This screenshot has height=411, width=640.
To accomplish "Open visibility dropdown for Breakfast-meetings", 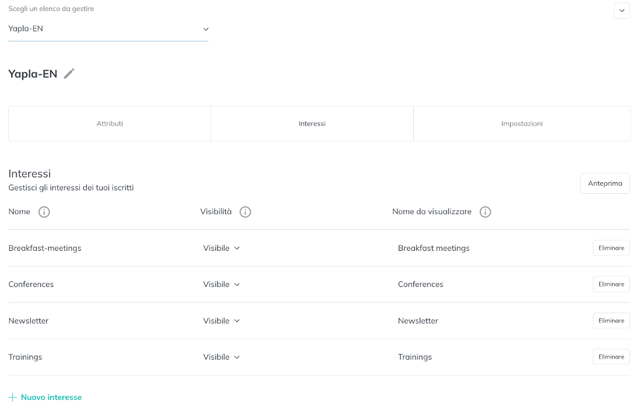I will (221, 248).
